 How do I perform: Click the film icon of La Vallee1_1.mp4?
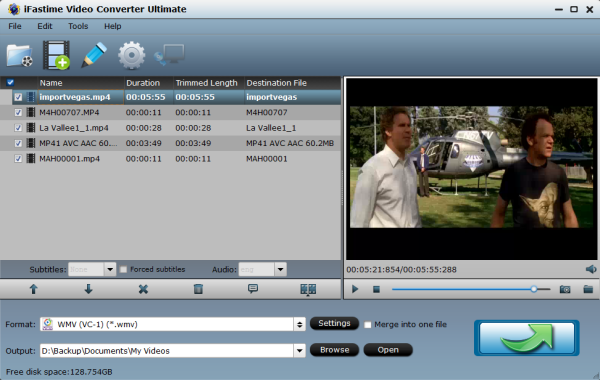pyautogui.click(x=31, y=127)
